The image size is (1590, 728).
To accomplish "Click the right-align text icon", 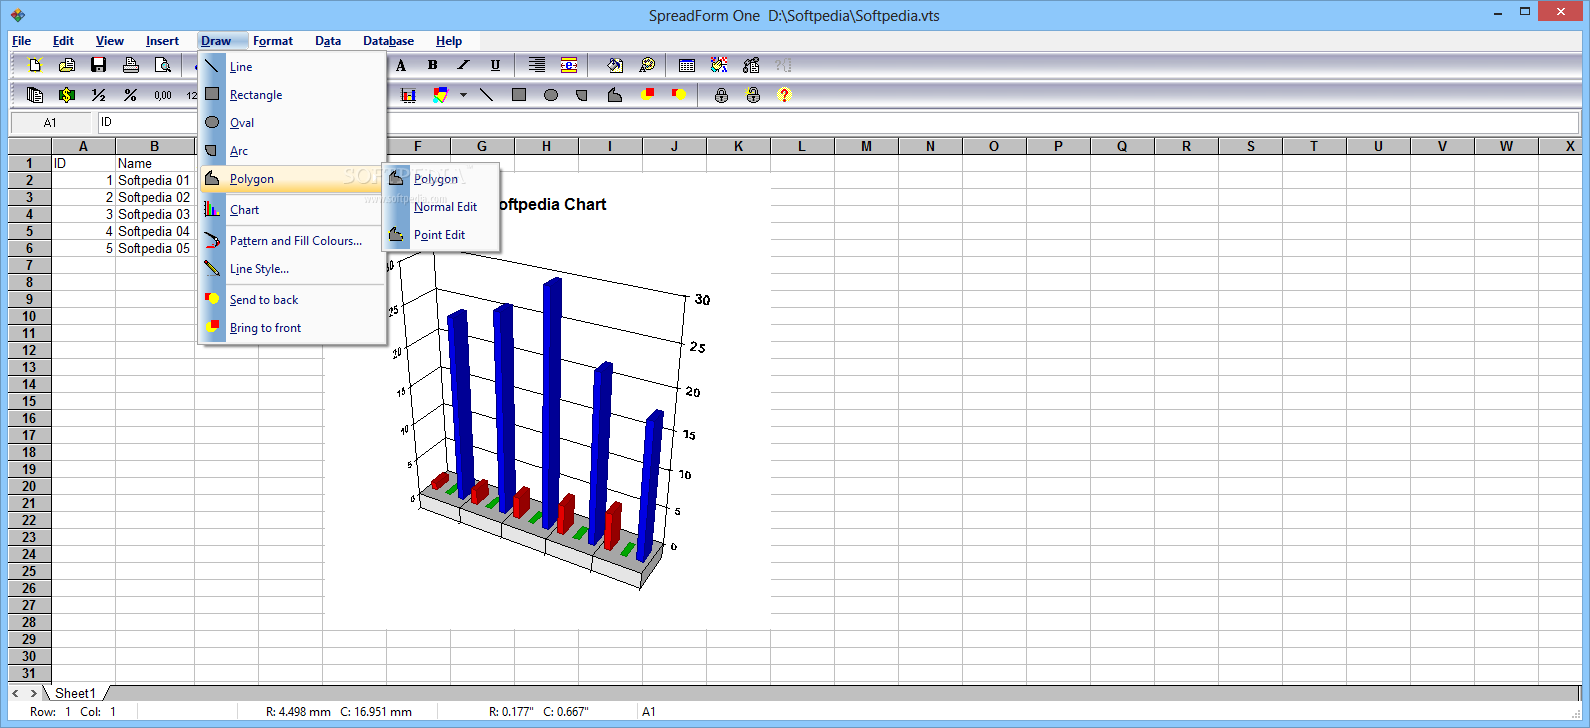I will (x=537, y=65).
